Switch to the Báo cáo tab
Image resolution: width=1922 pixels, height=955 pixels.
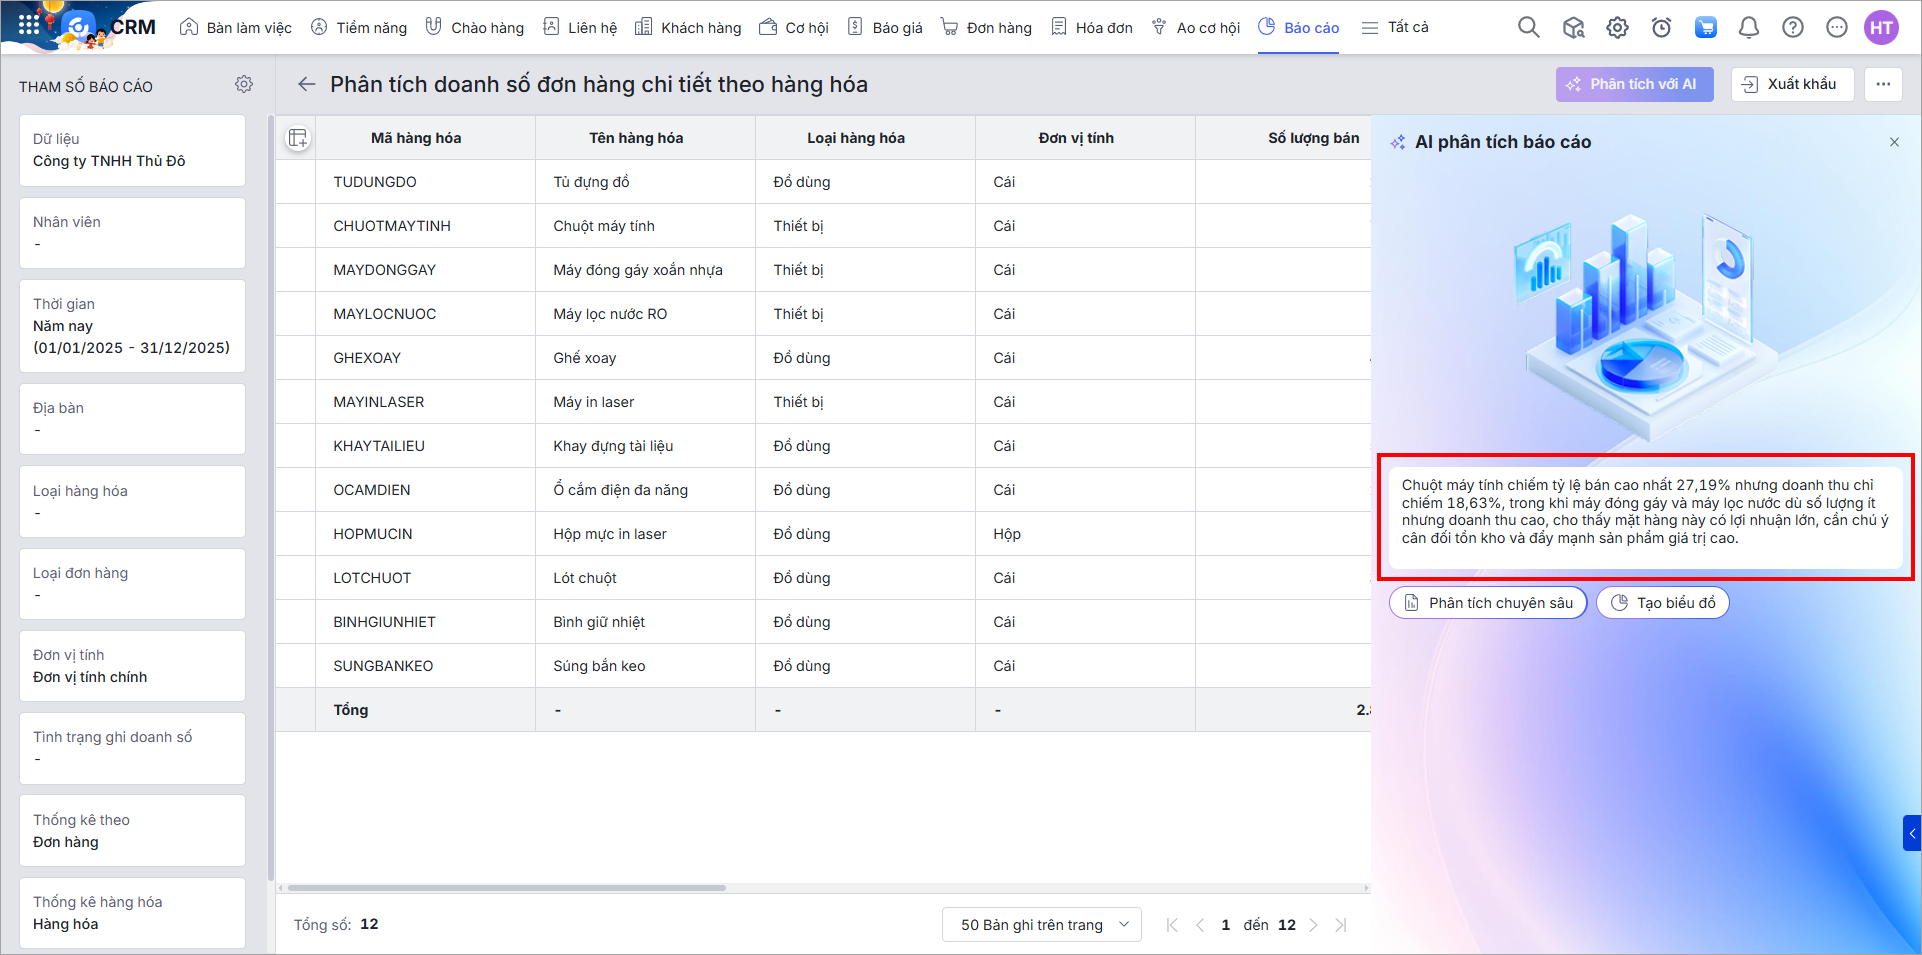click(x=1298, y=28)
